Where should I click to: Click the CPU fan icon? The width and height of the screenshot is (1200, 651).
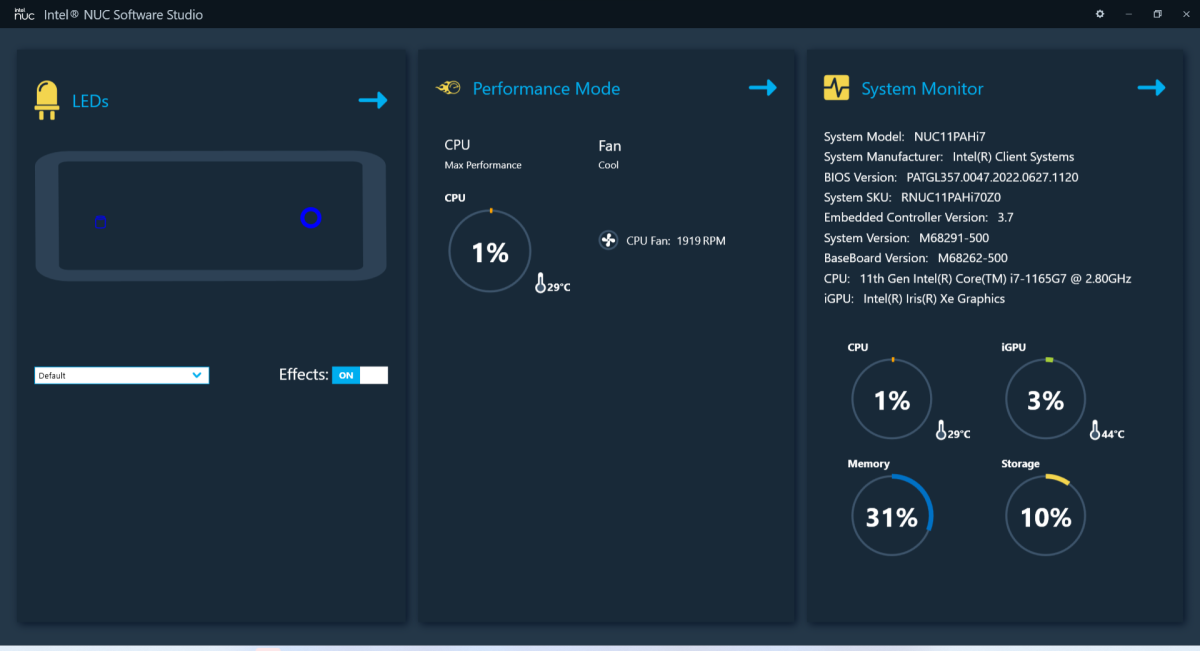coord(608,240)
